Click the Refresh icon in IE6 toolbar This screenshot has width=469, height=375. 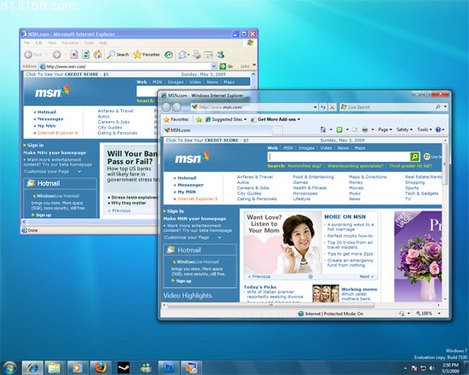click(x=86, y=54)
